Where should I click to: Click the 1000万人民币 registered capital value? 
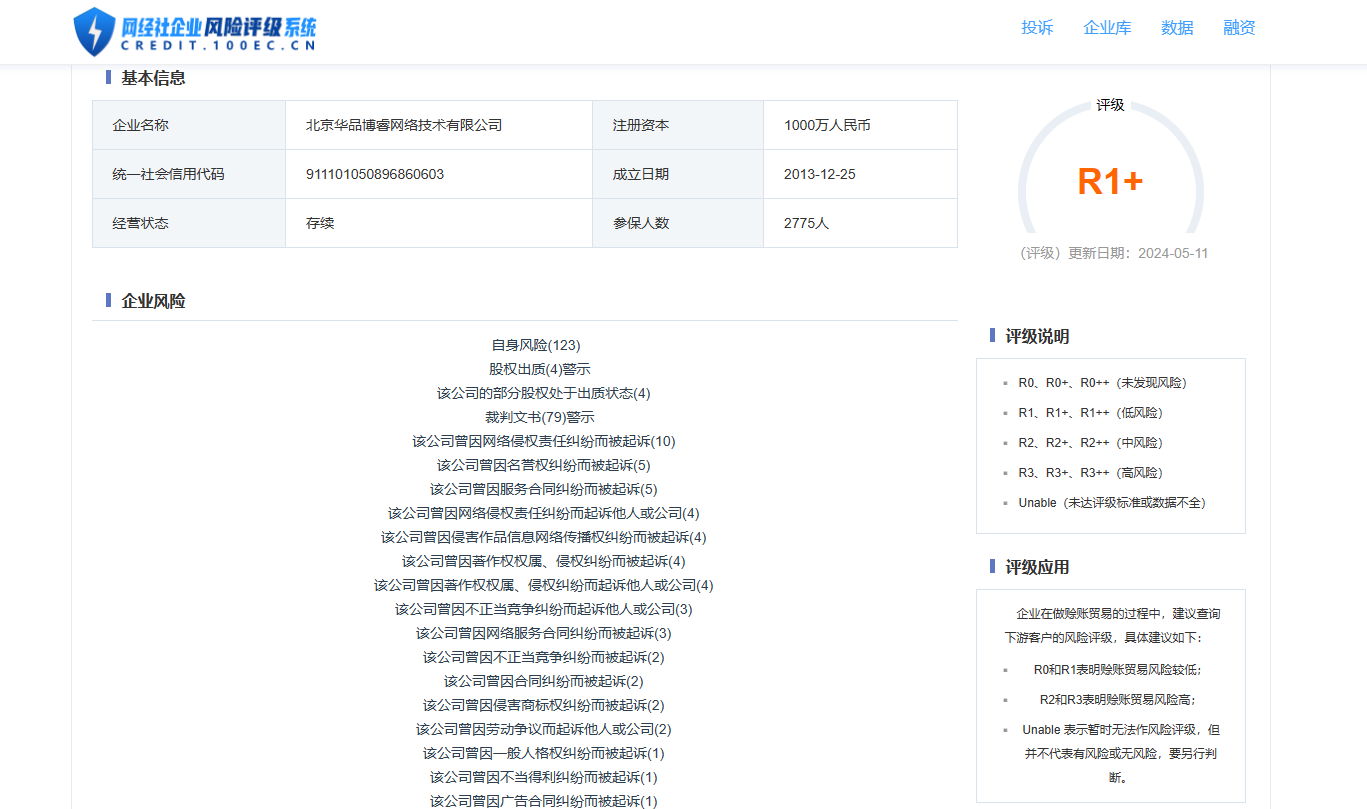pos(827,125)
